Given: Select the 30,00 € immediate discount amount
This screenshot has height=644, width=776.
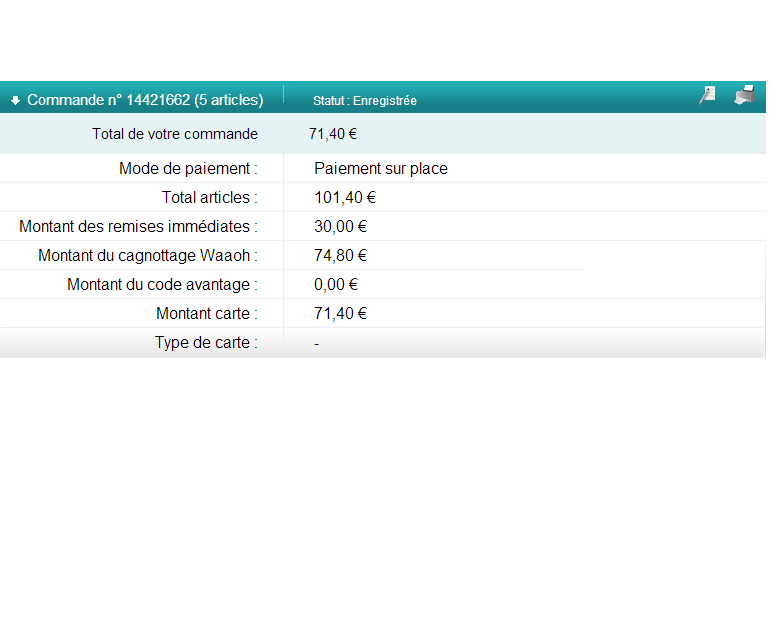Looking at the screenshot, I should pyautogui.click(x=340, y=227).
